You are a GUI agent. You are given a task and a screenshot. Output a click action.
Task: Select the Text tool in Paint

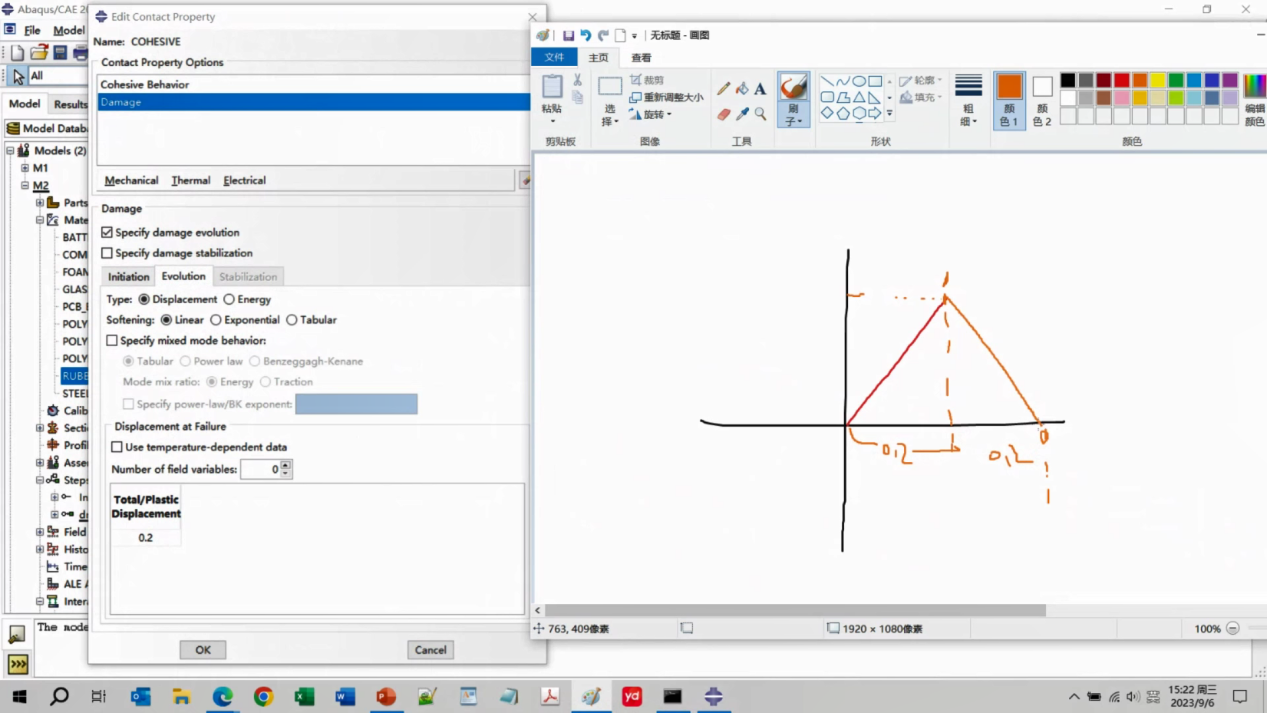point(760,89)
